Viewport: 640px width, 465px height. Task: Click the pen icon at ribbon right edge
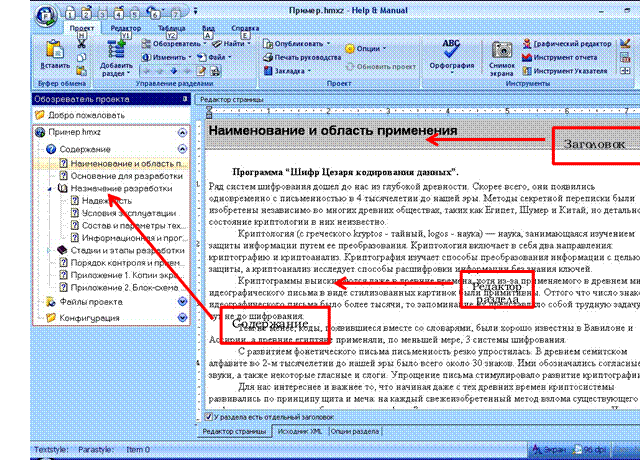point(625,43)
